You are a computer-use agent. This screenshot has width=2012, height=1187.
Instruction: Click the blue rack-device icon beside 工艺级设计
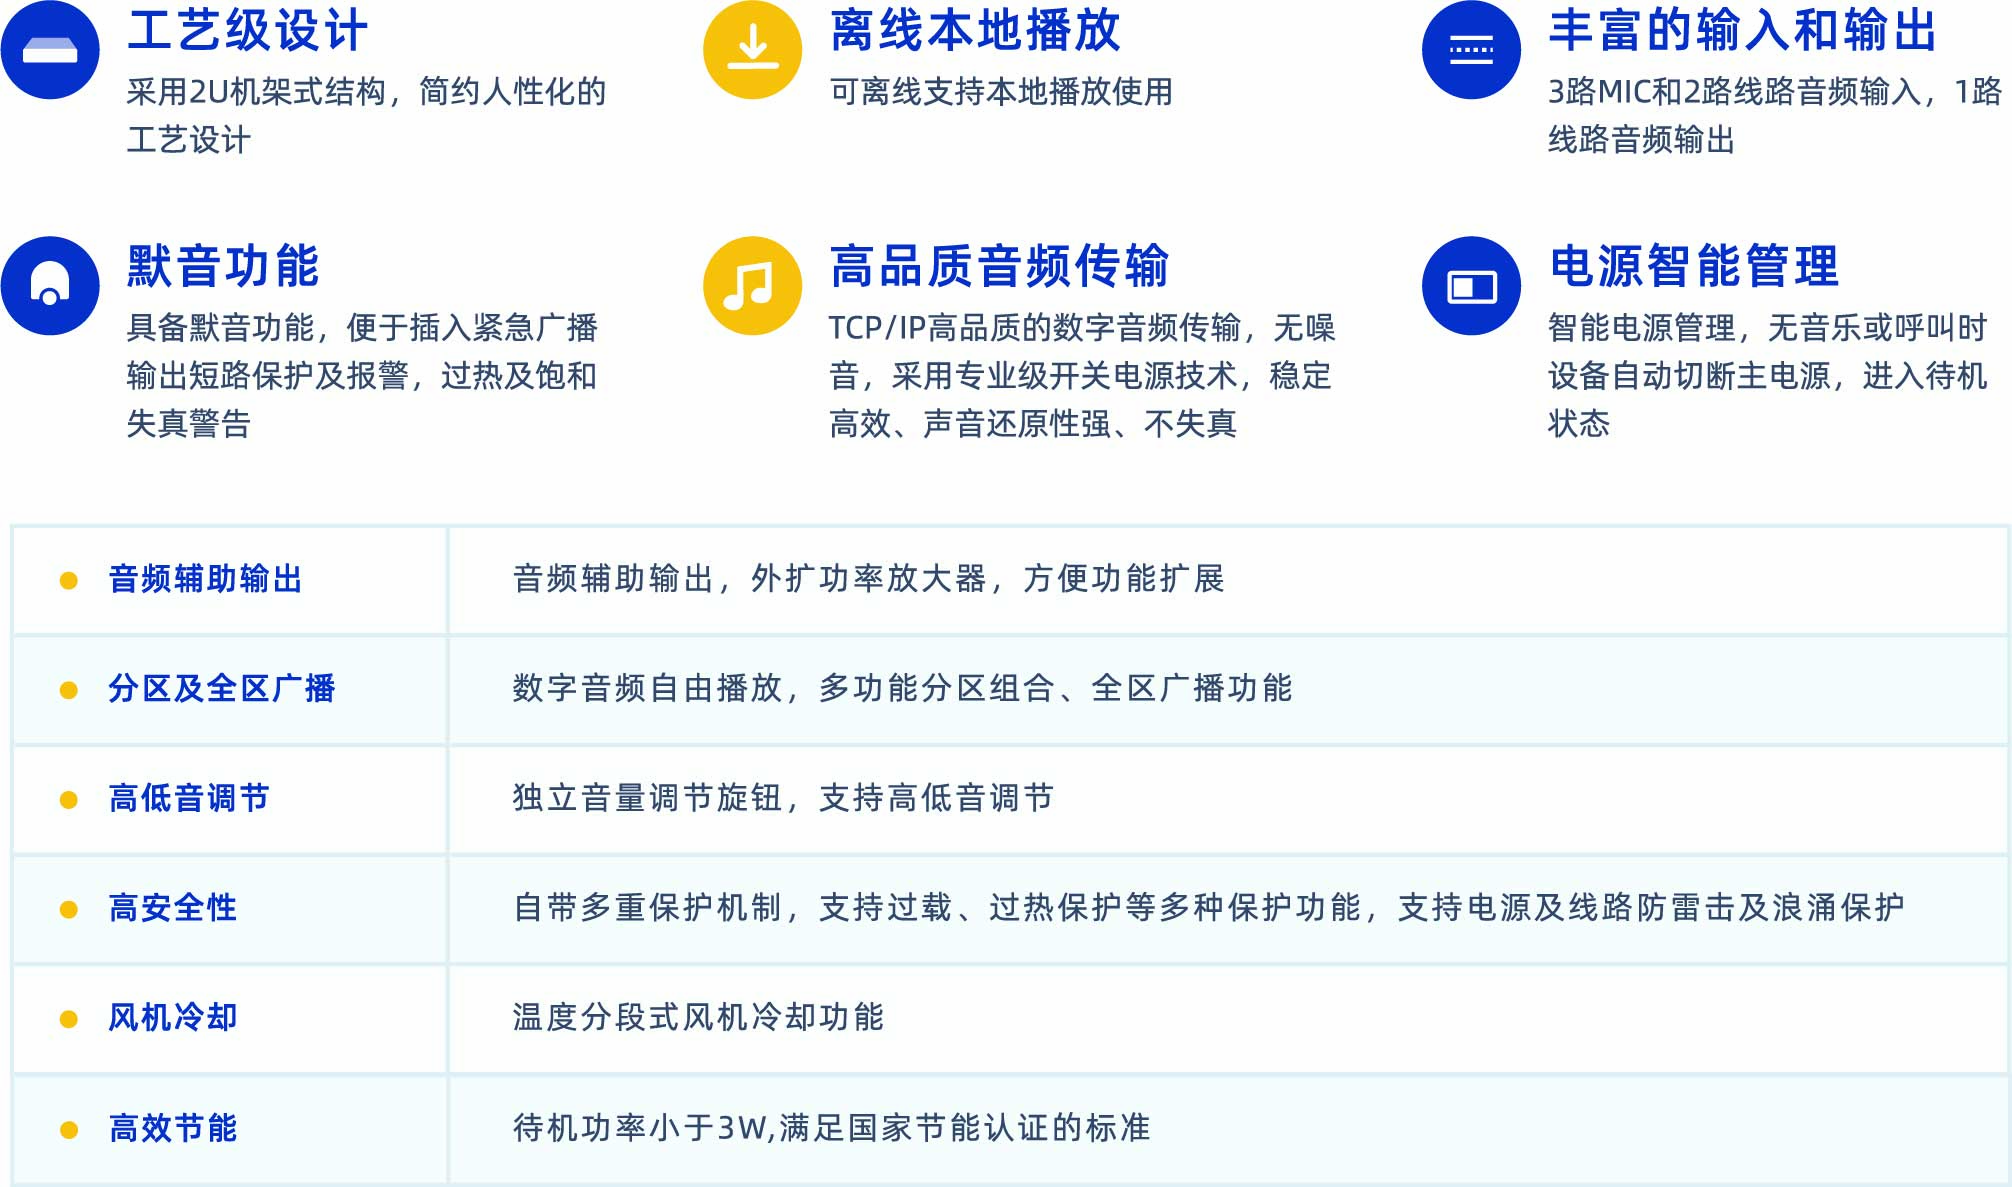[x=50, y=50]
